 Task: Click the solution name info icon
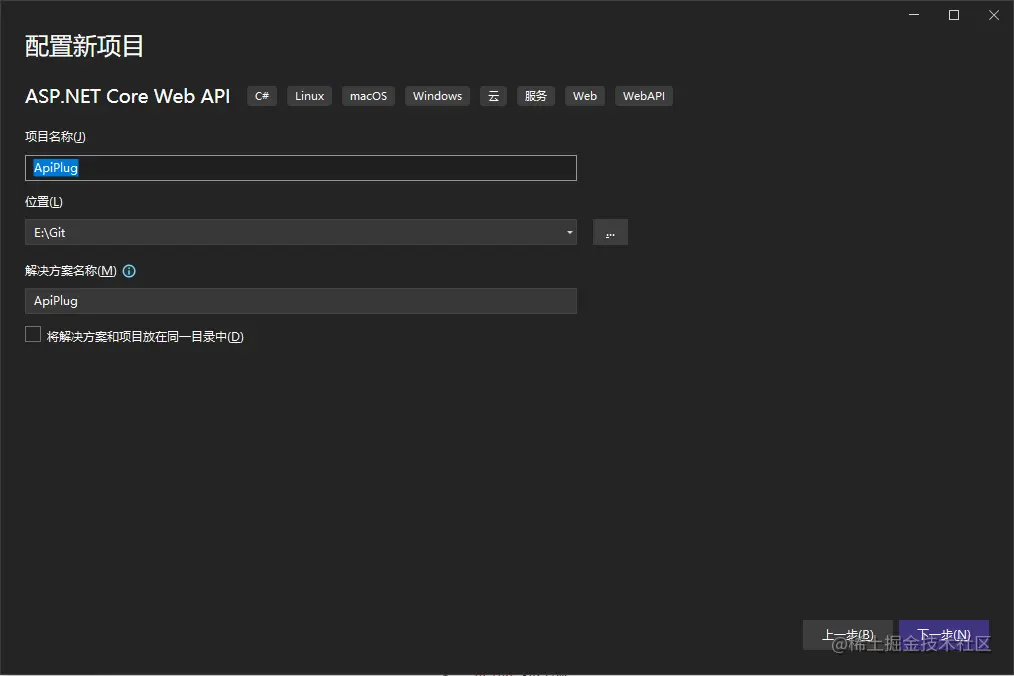[129, 271]
